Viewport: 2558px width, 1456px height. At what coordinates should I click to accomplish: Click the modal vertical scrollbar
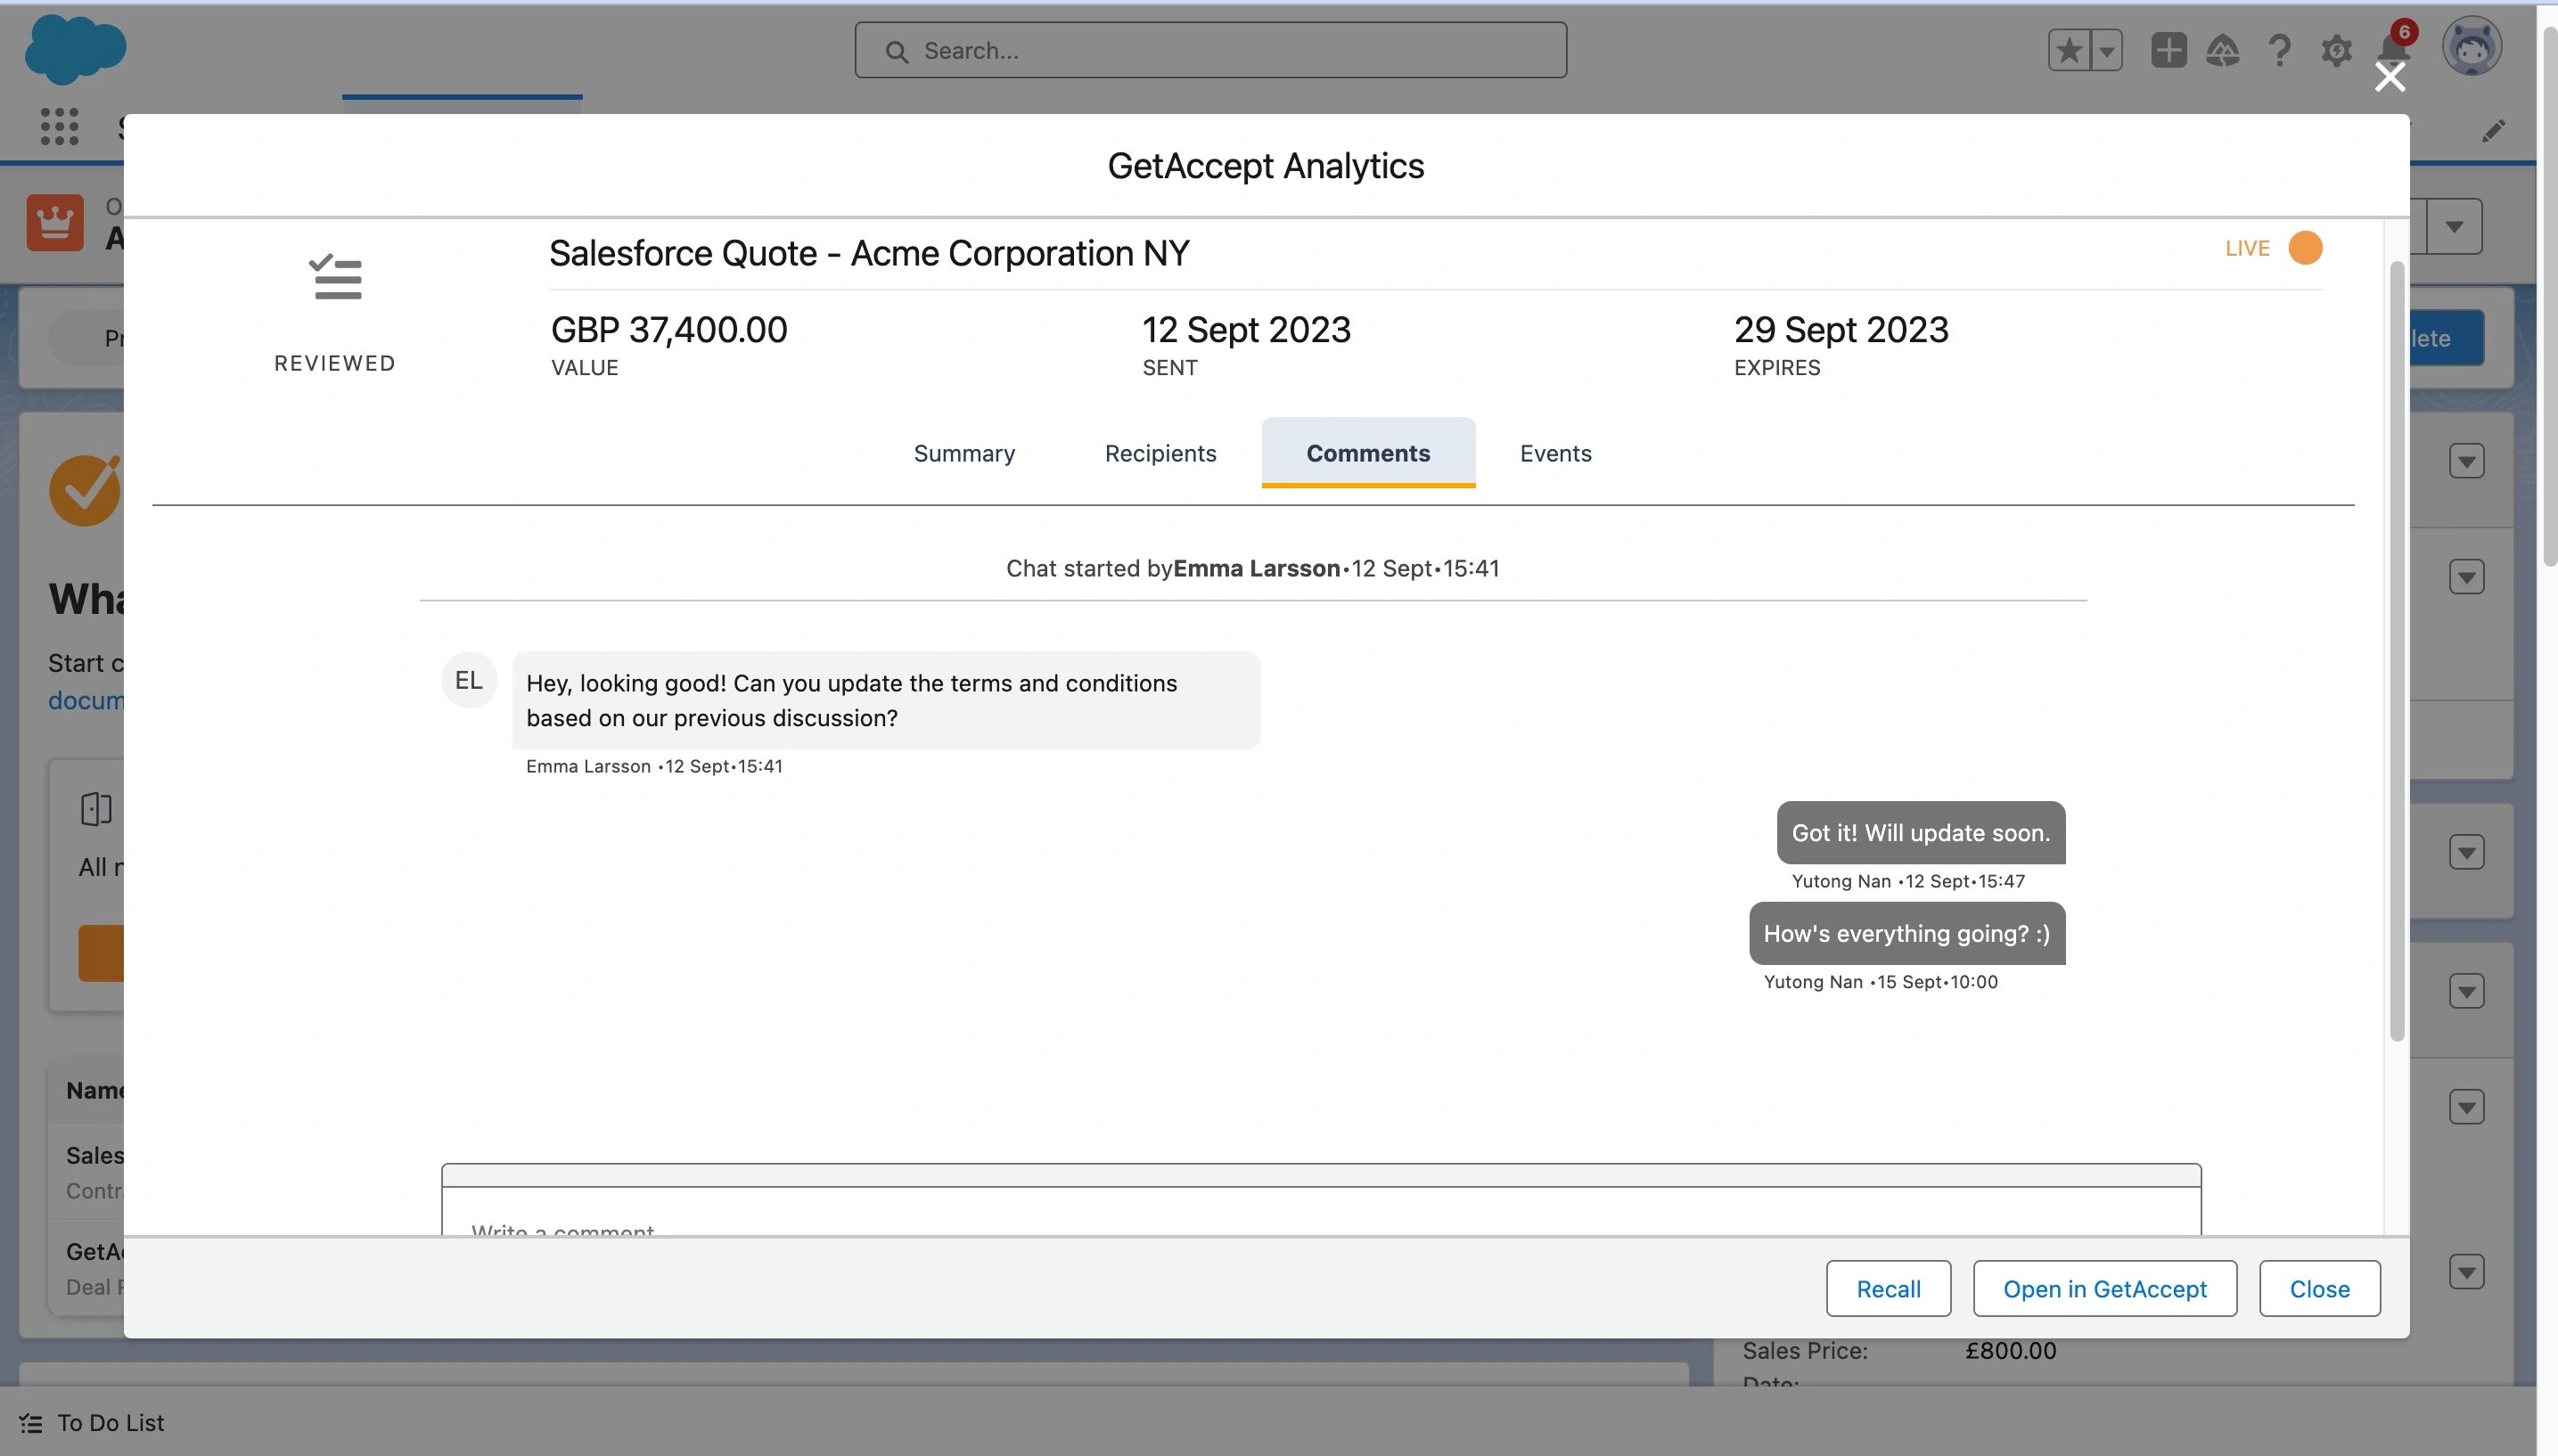click(x=2395, y=650)
